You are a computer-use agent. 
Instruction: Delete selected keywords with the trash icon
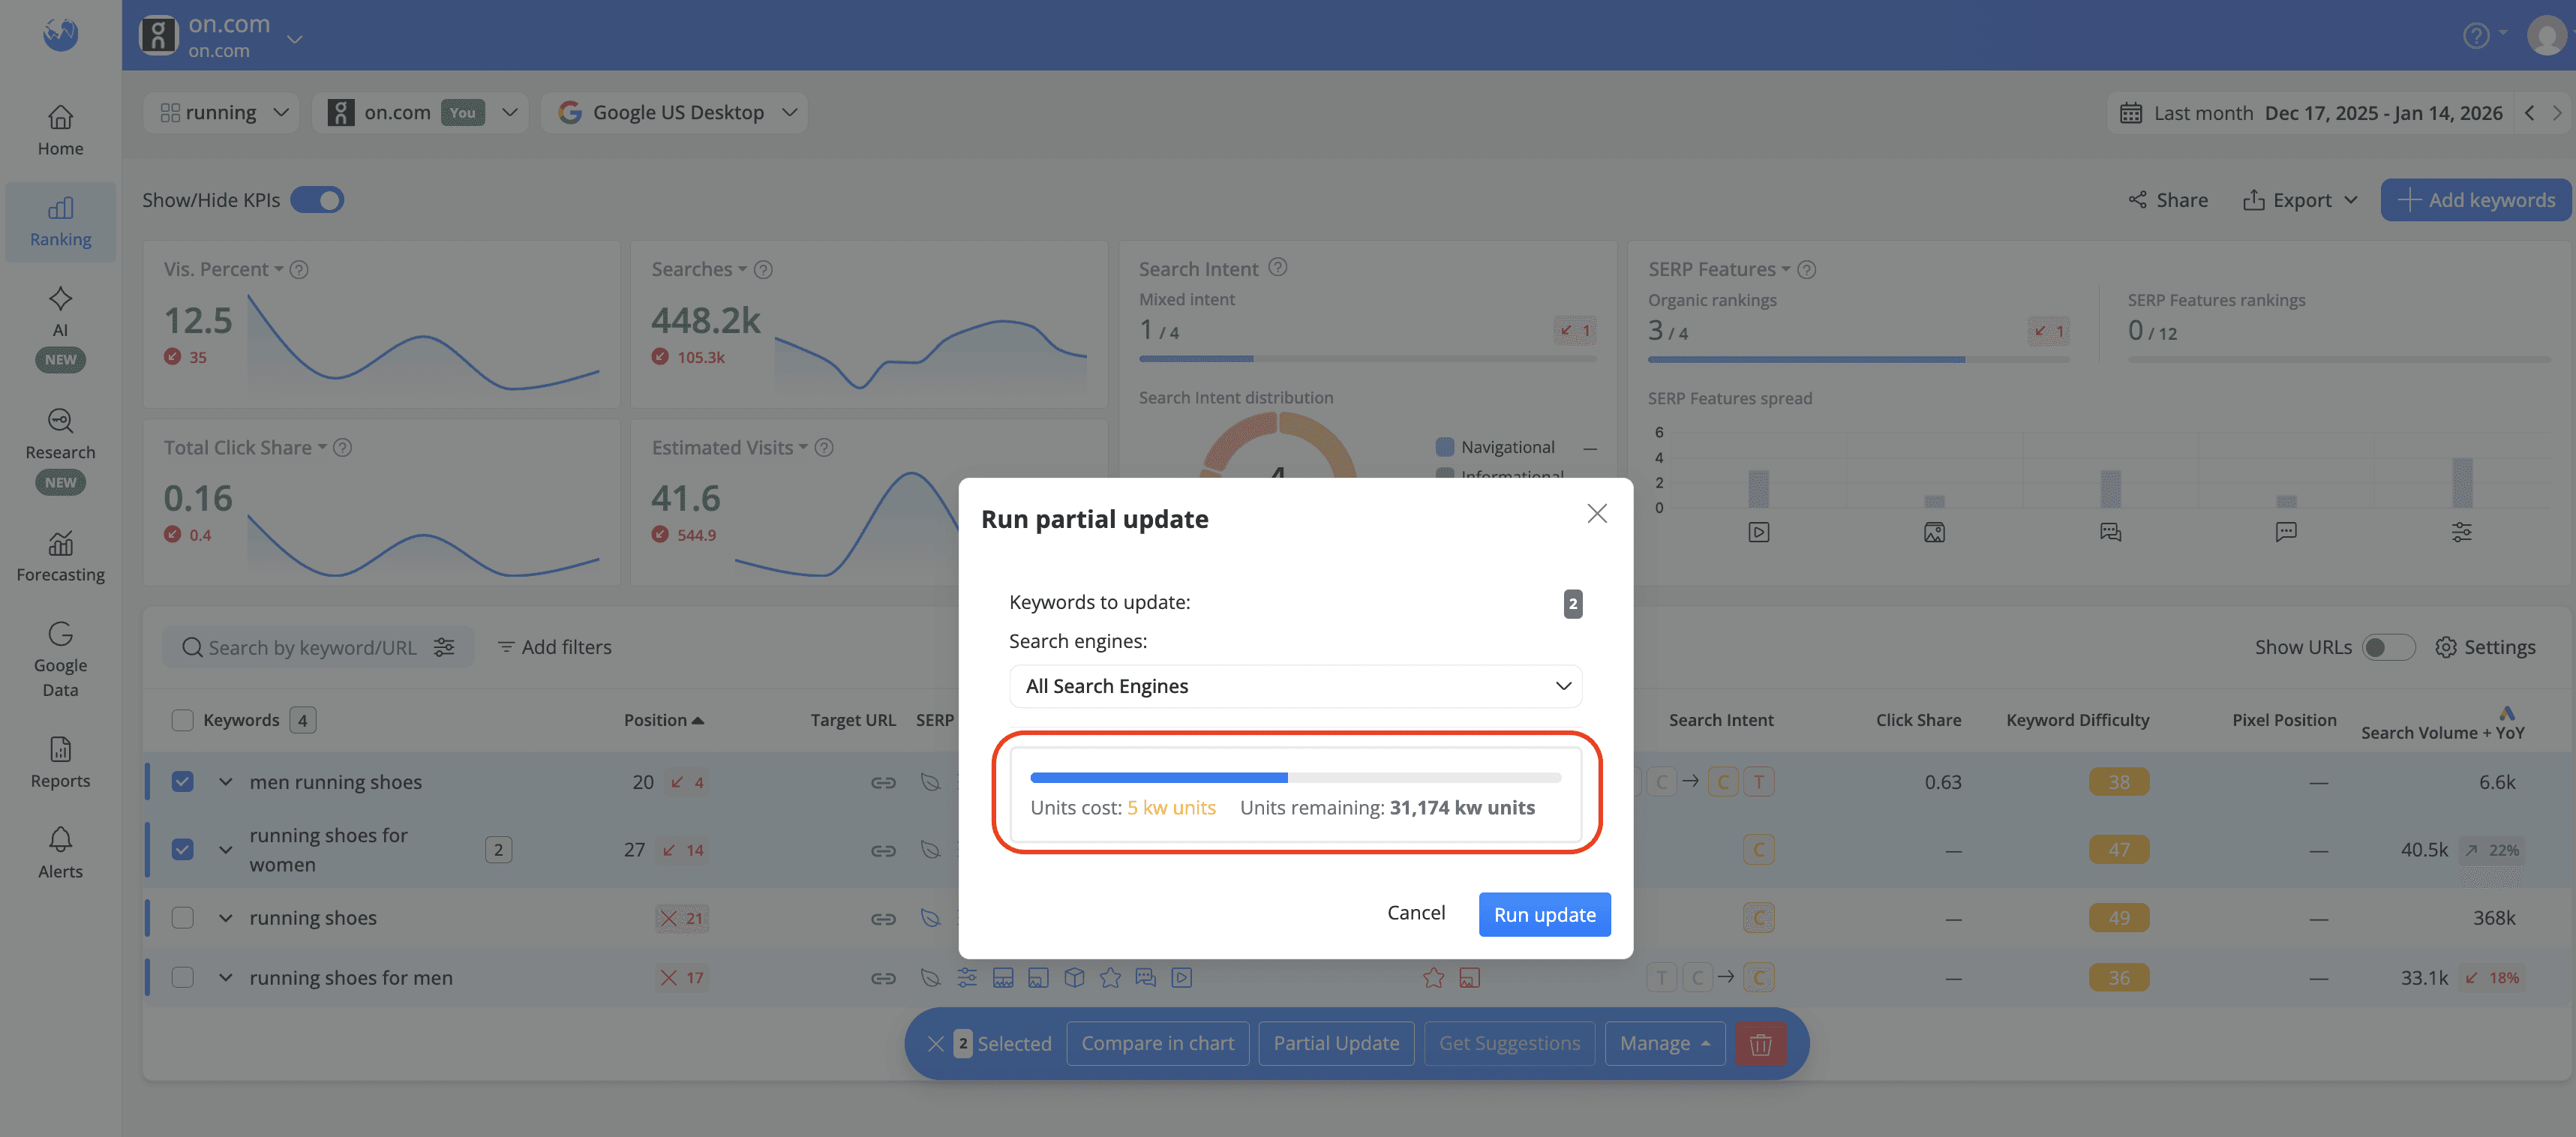click(x=1760, y=1043)
